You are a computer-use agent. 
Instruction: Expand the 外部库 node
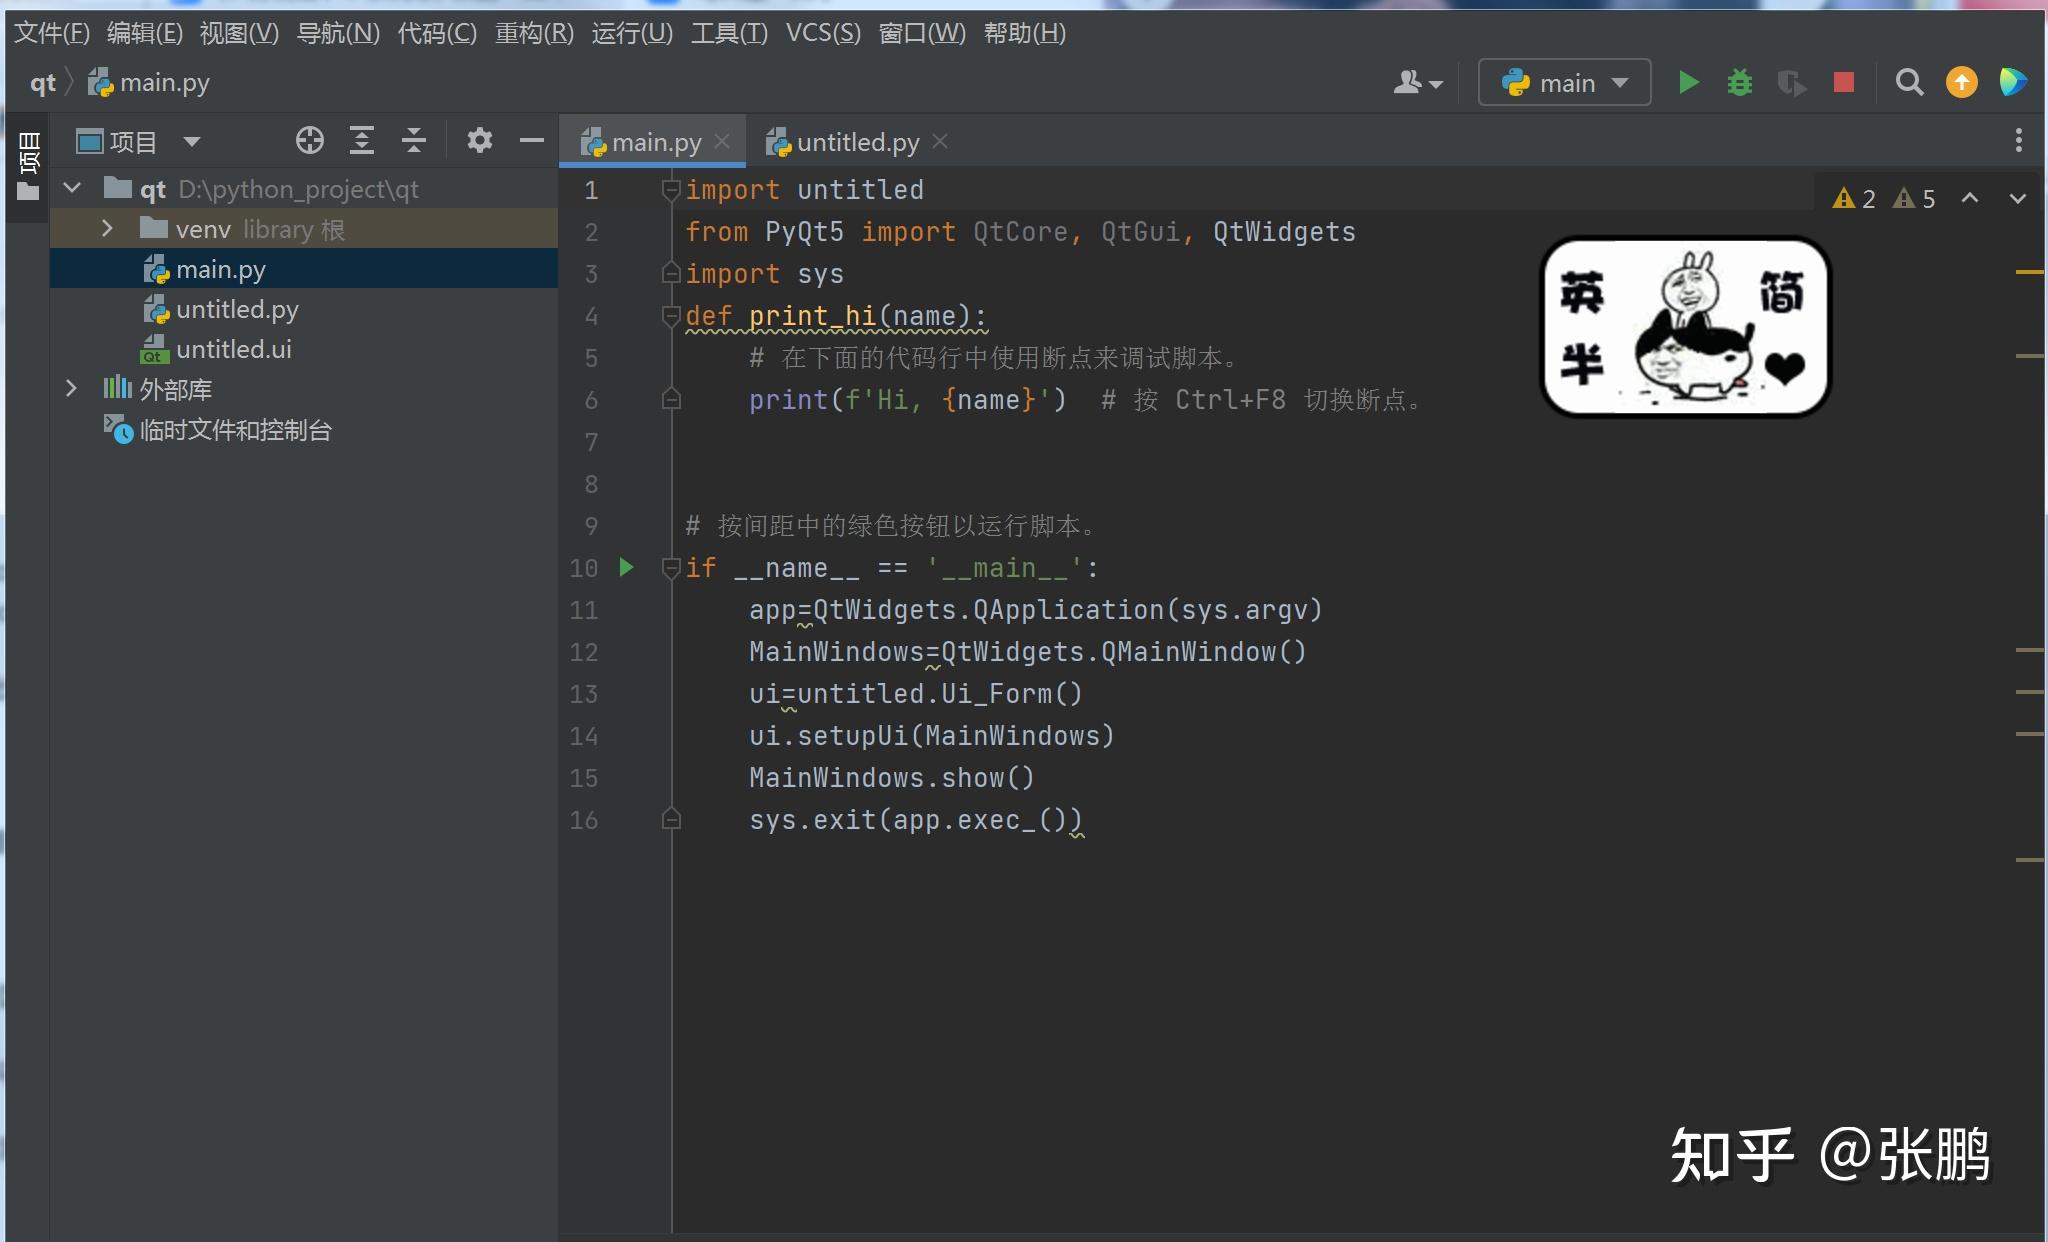point(71,389)
